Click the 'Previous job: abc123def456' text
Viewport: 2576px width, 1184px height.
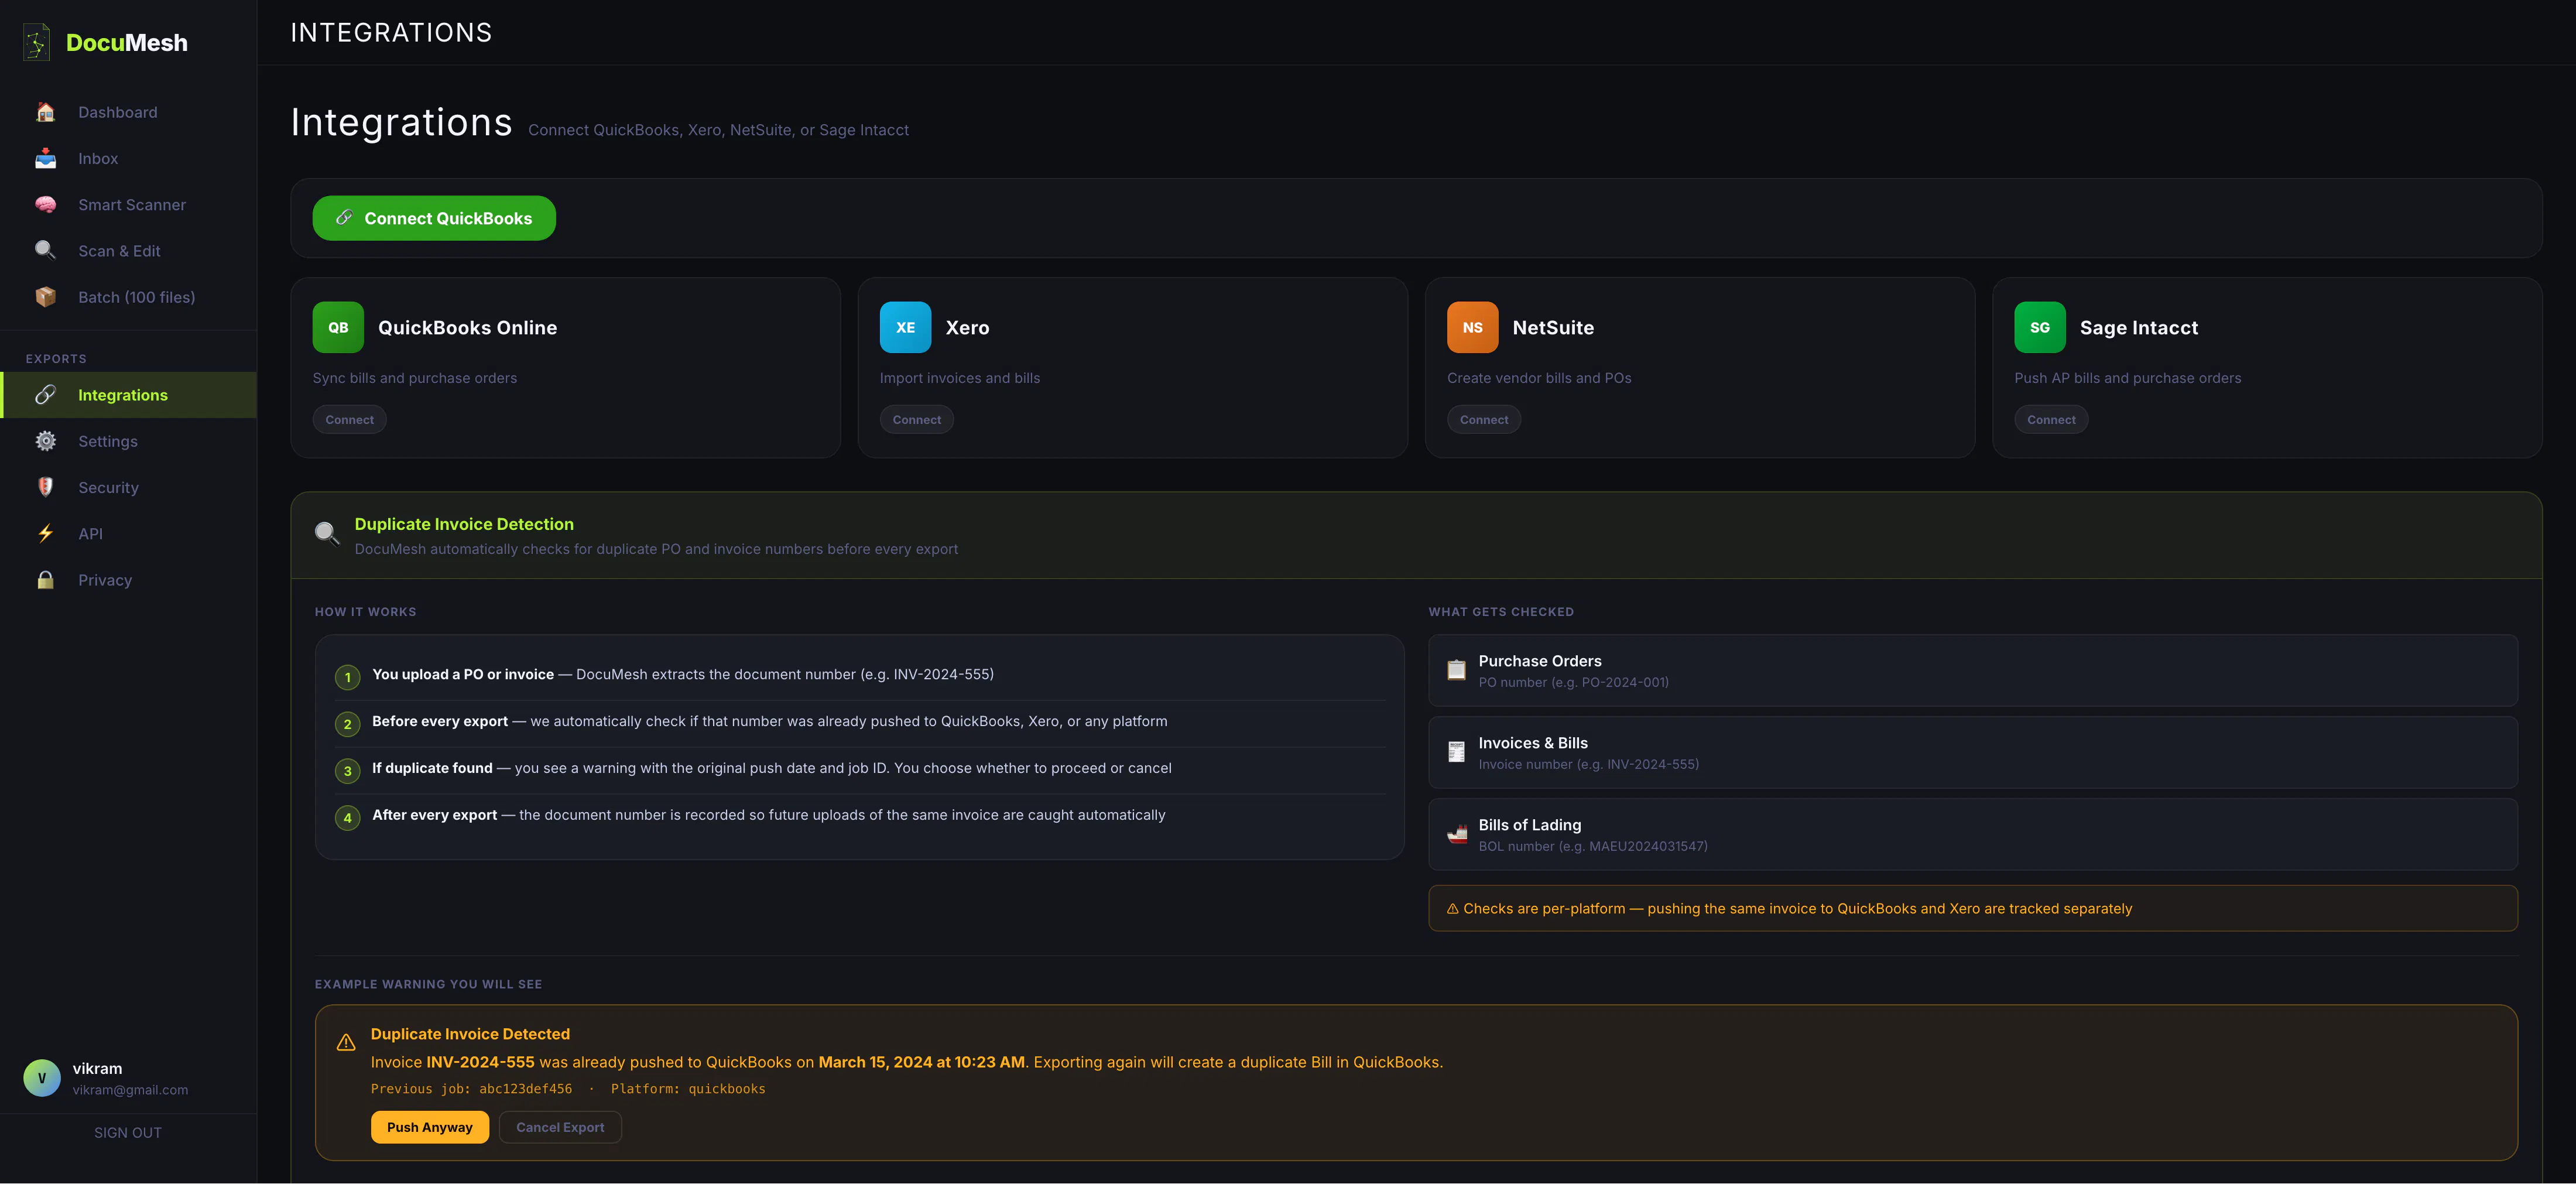(x=471, y=1089)
